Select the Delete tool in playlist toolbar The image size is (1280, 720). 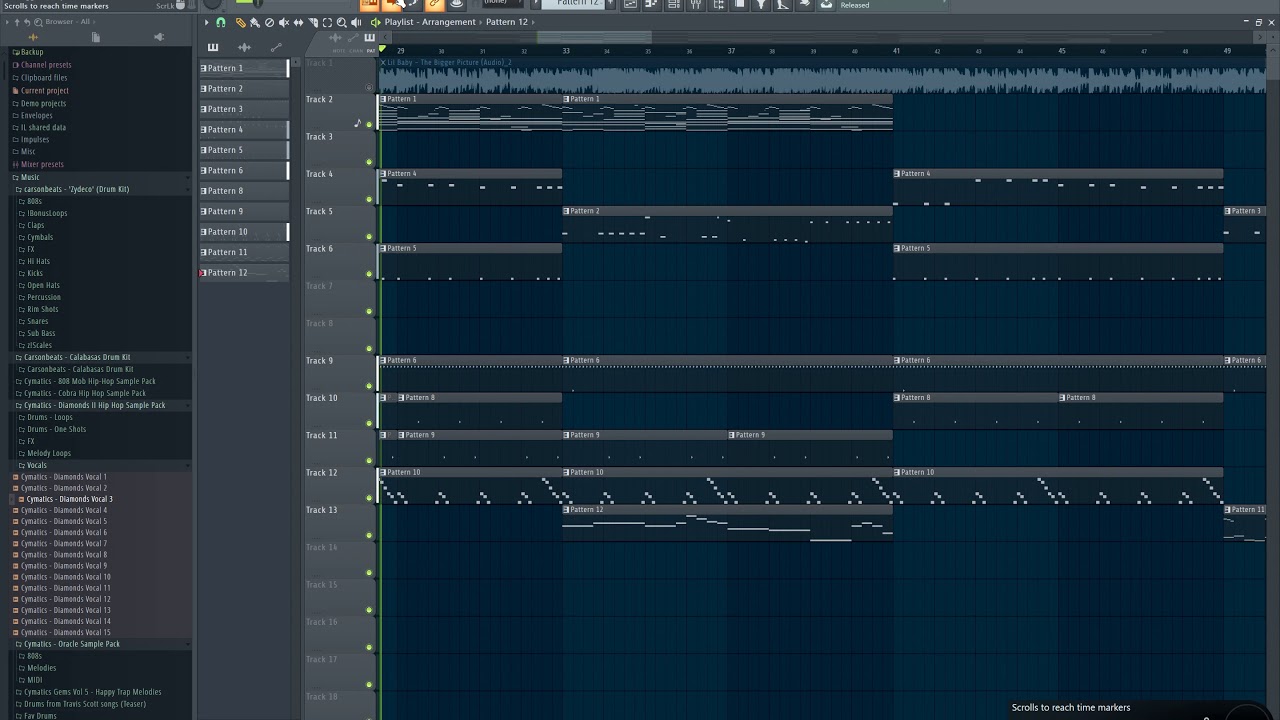[269, 22]
